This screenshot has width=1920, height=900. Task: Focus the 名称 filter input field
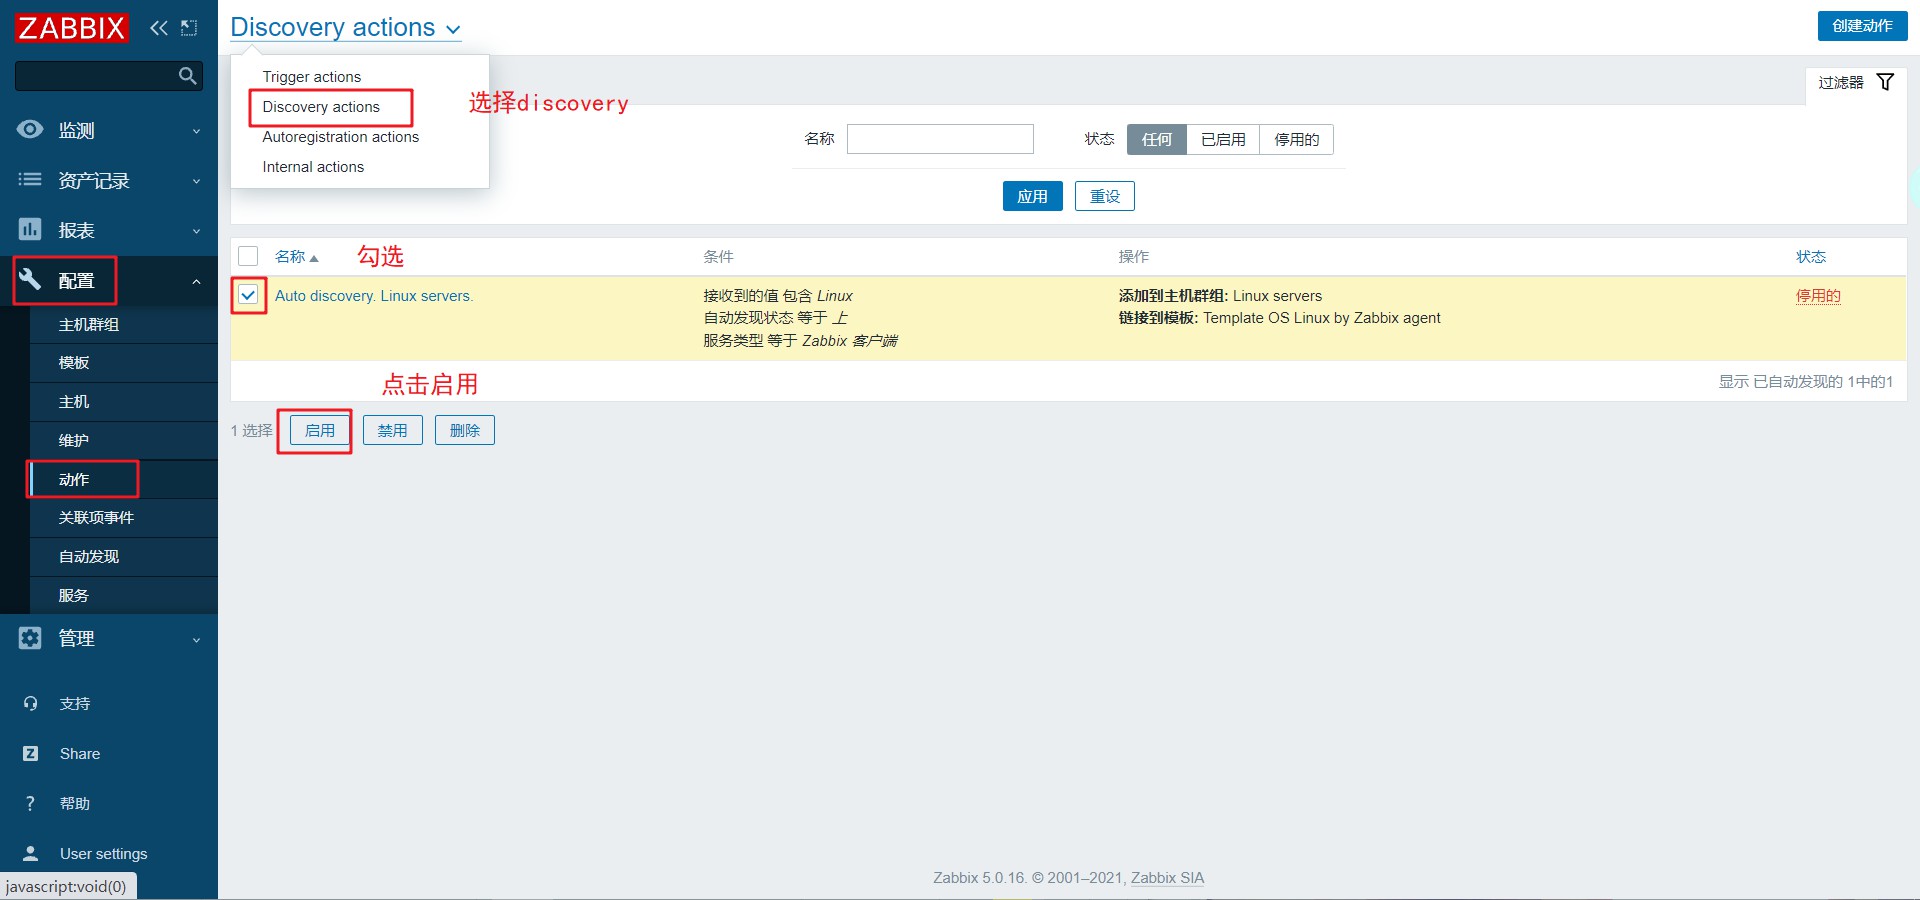(x=940, y=139)
